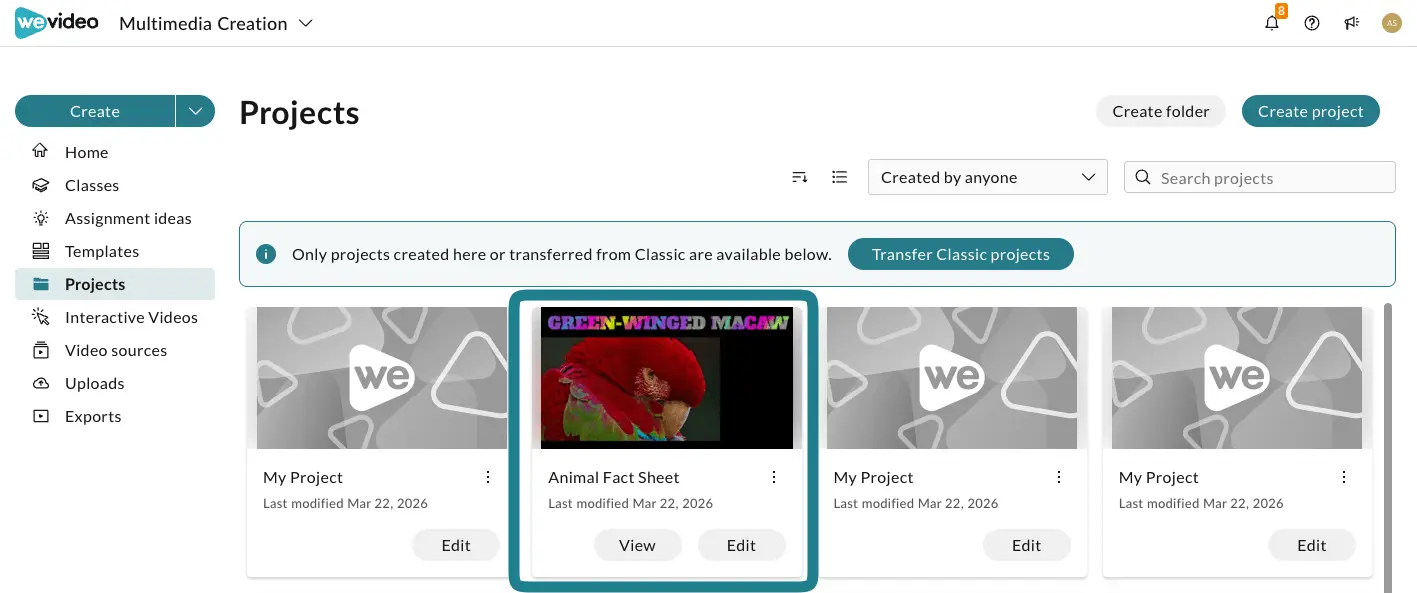Click View on Animal Fact Sheet
Viewport: 1417px width, 593px height.
pyautogui.click(x=637, y=545)
